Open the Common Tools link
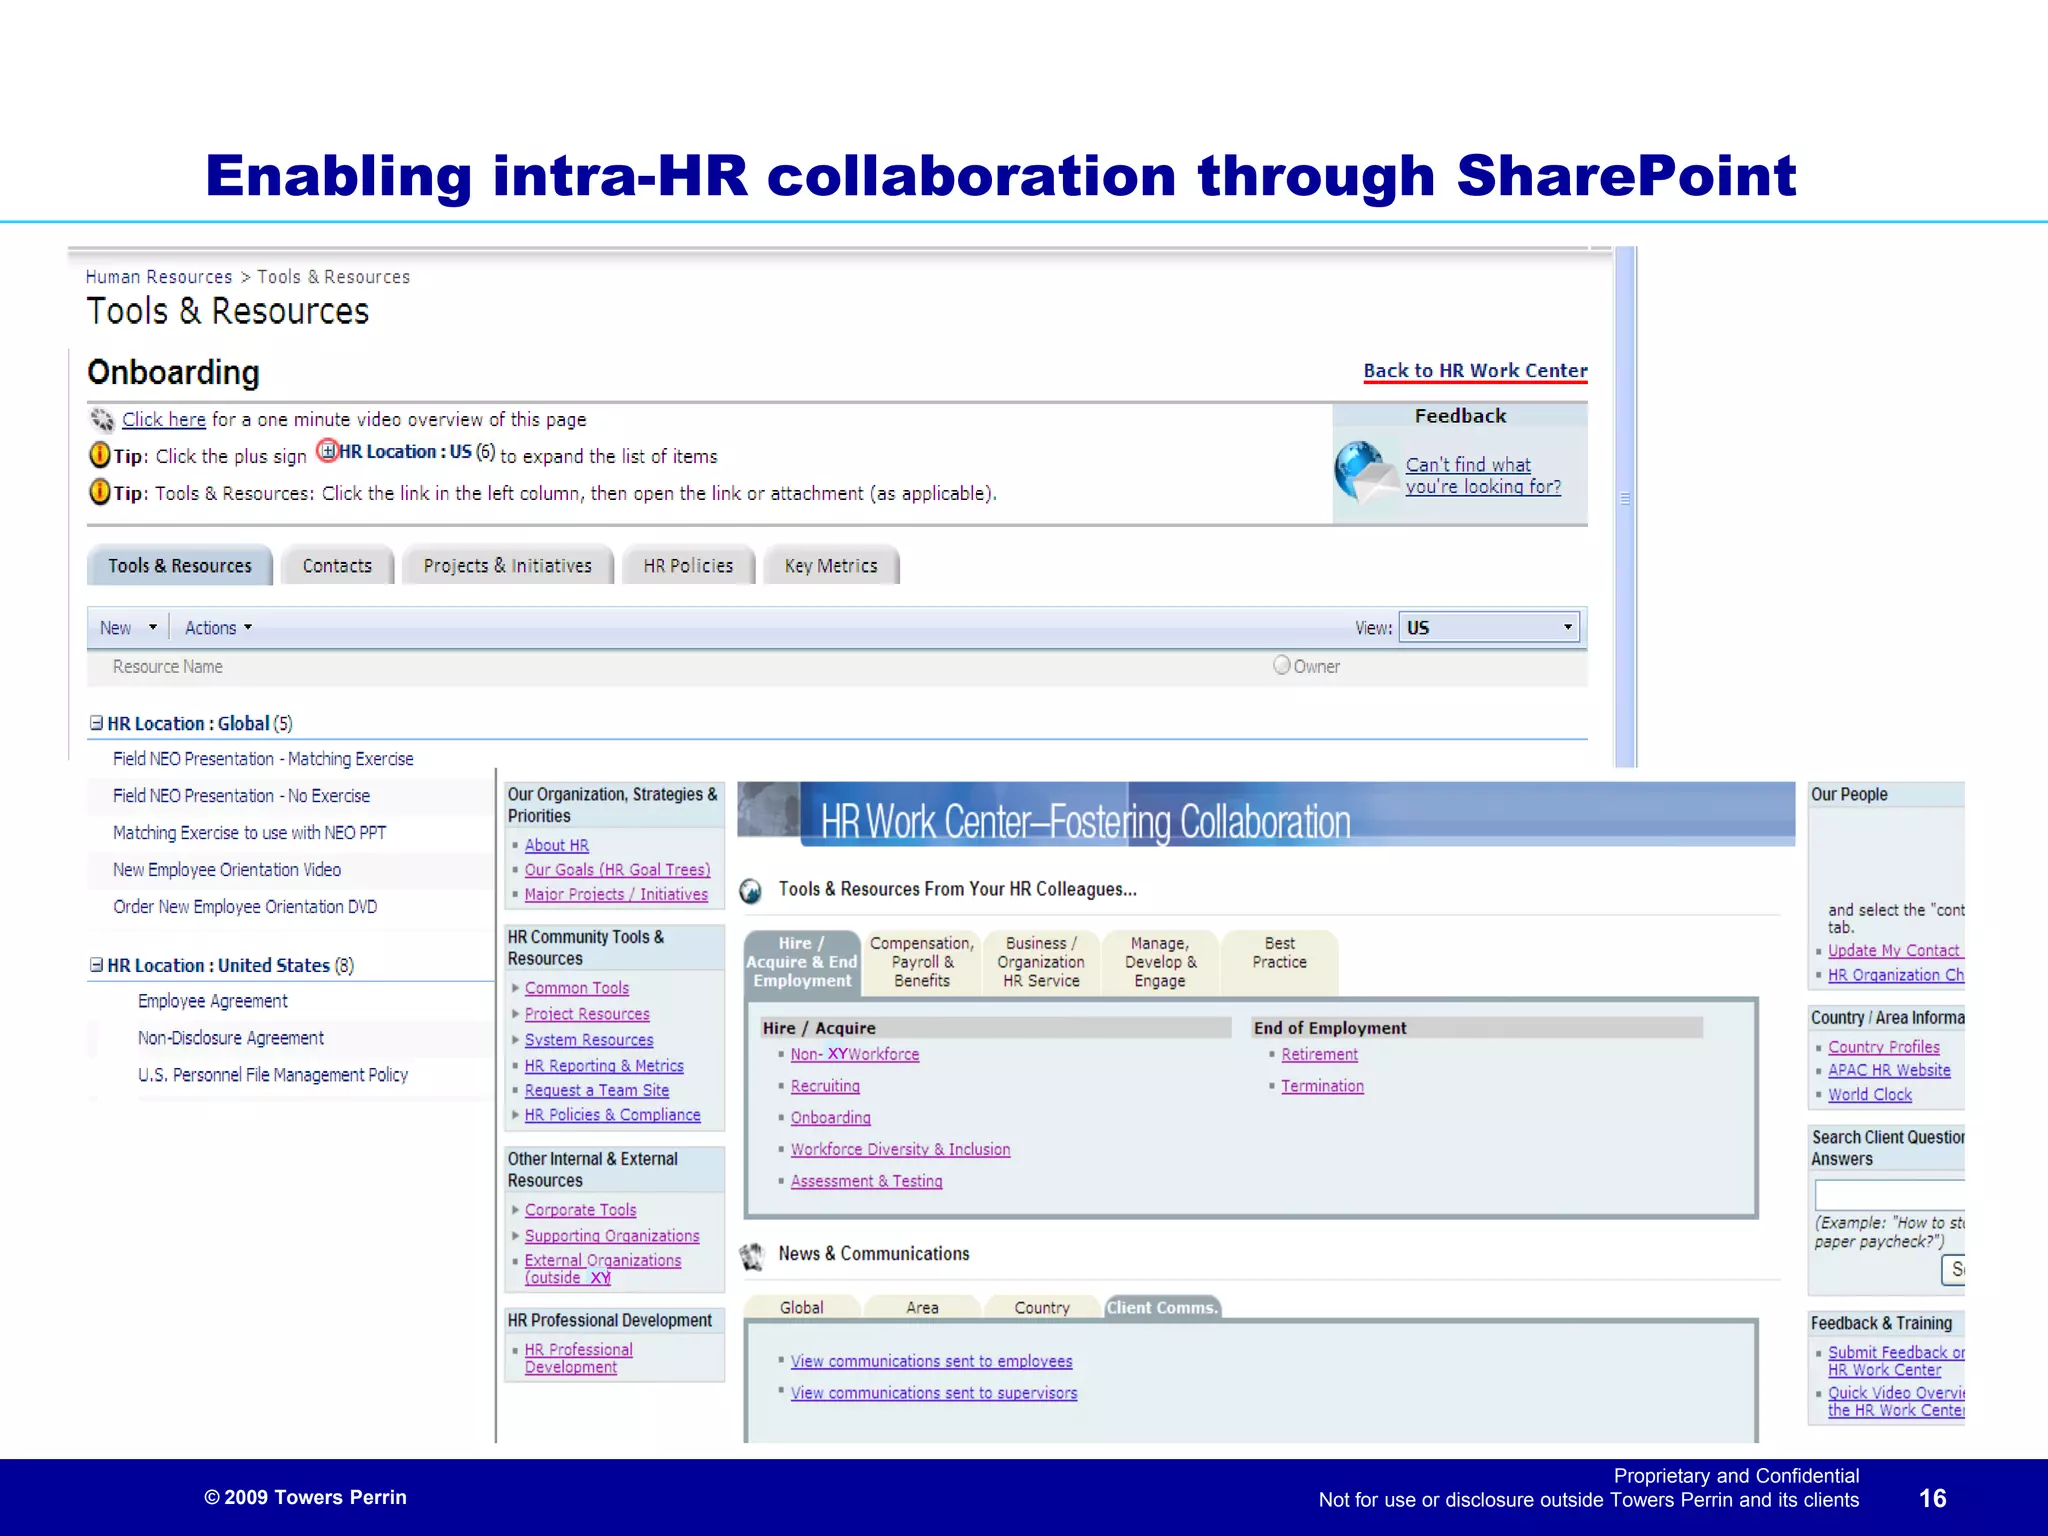Image resolution: width=2048 pixels, height=1536 pixels. click(577, 988)
